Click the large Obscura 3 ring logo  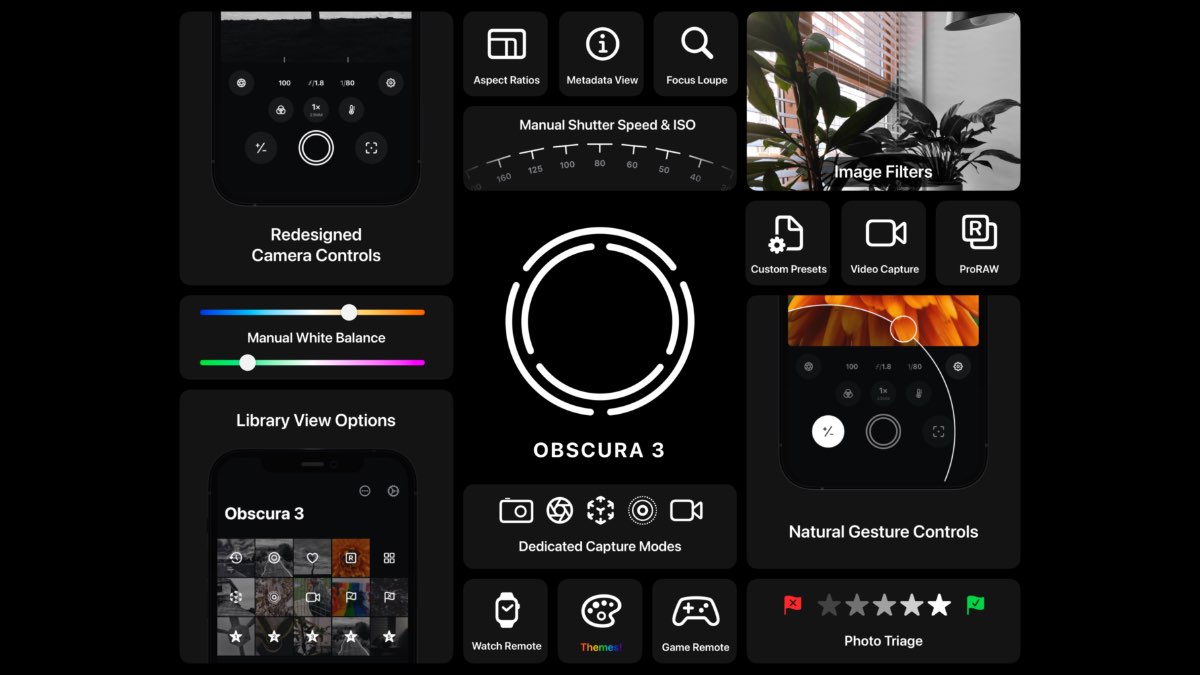(600, 320)
